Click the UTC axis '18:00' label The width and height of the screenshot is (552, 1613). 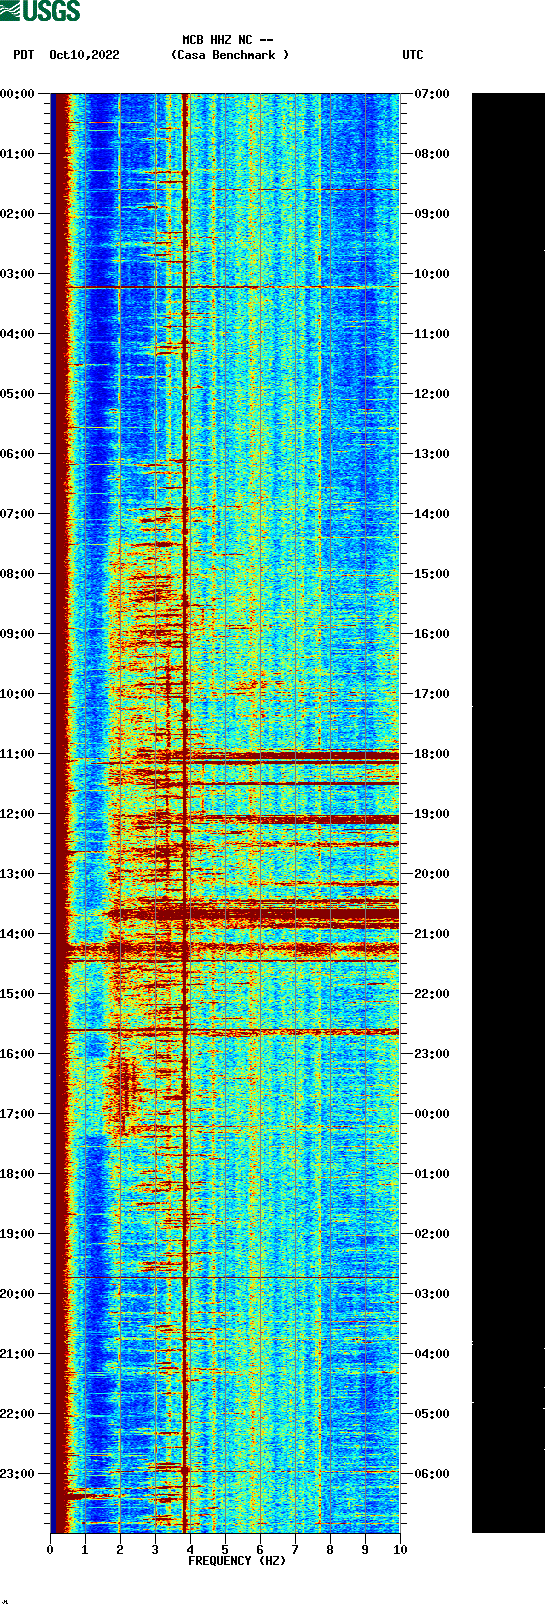[432, 754]
